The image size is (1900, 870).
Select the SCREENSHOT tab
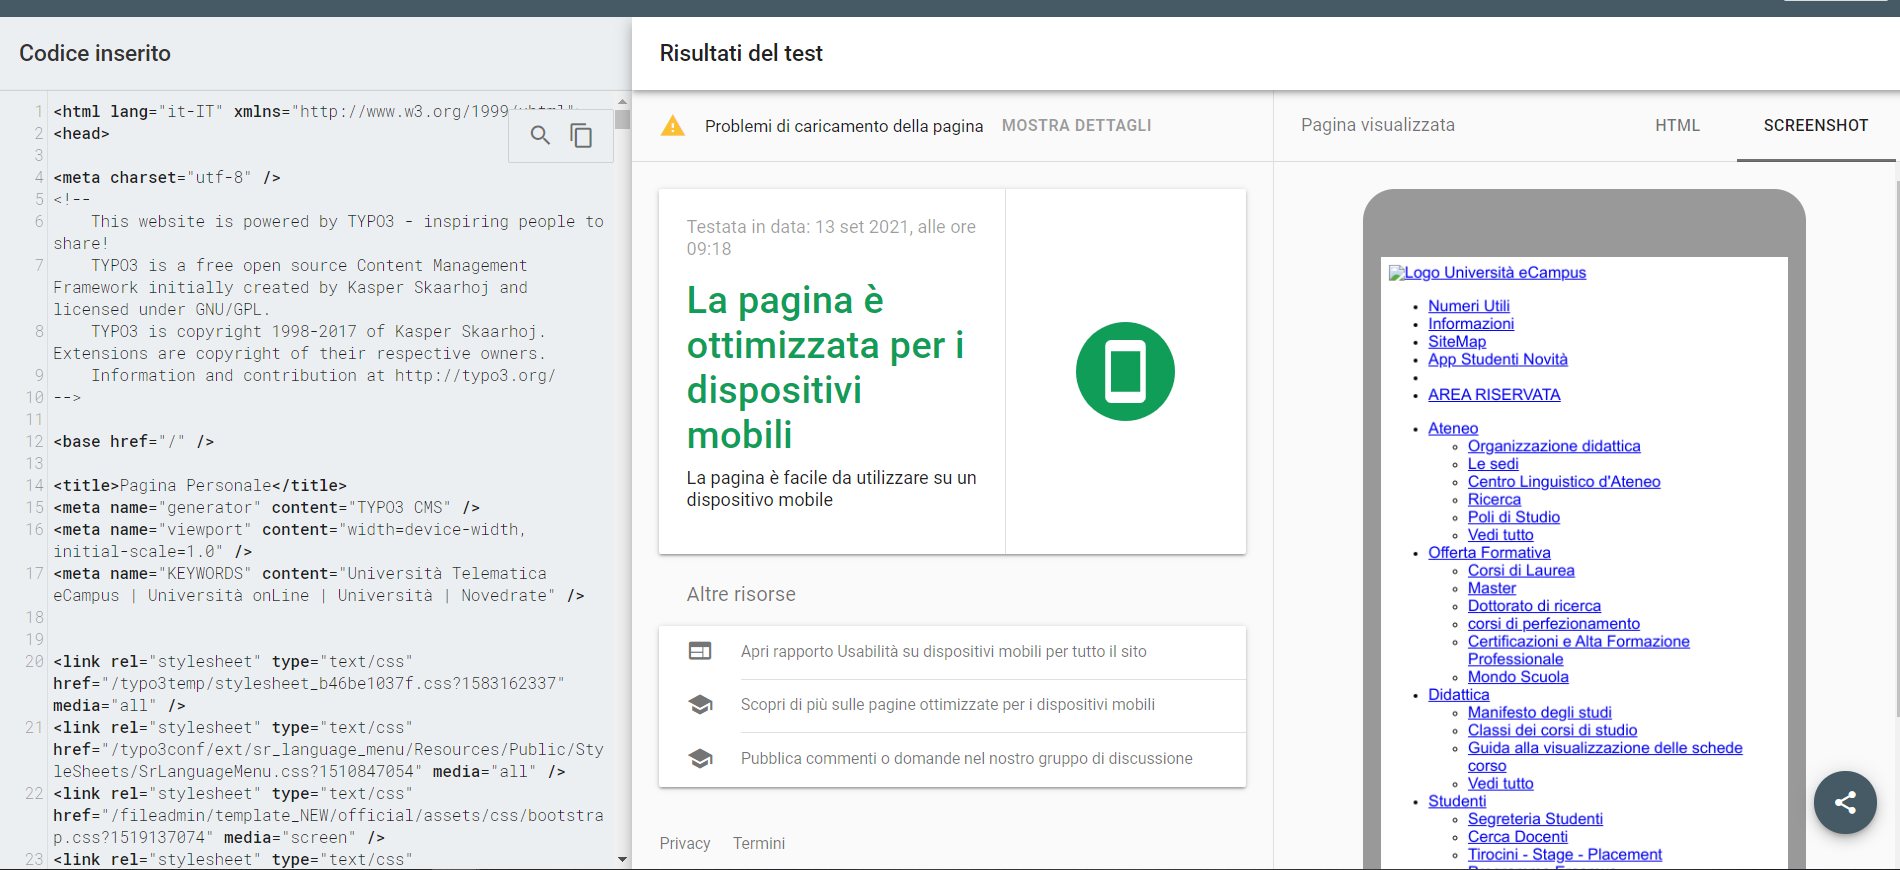click(x=1816, y=125)
